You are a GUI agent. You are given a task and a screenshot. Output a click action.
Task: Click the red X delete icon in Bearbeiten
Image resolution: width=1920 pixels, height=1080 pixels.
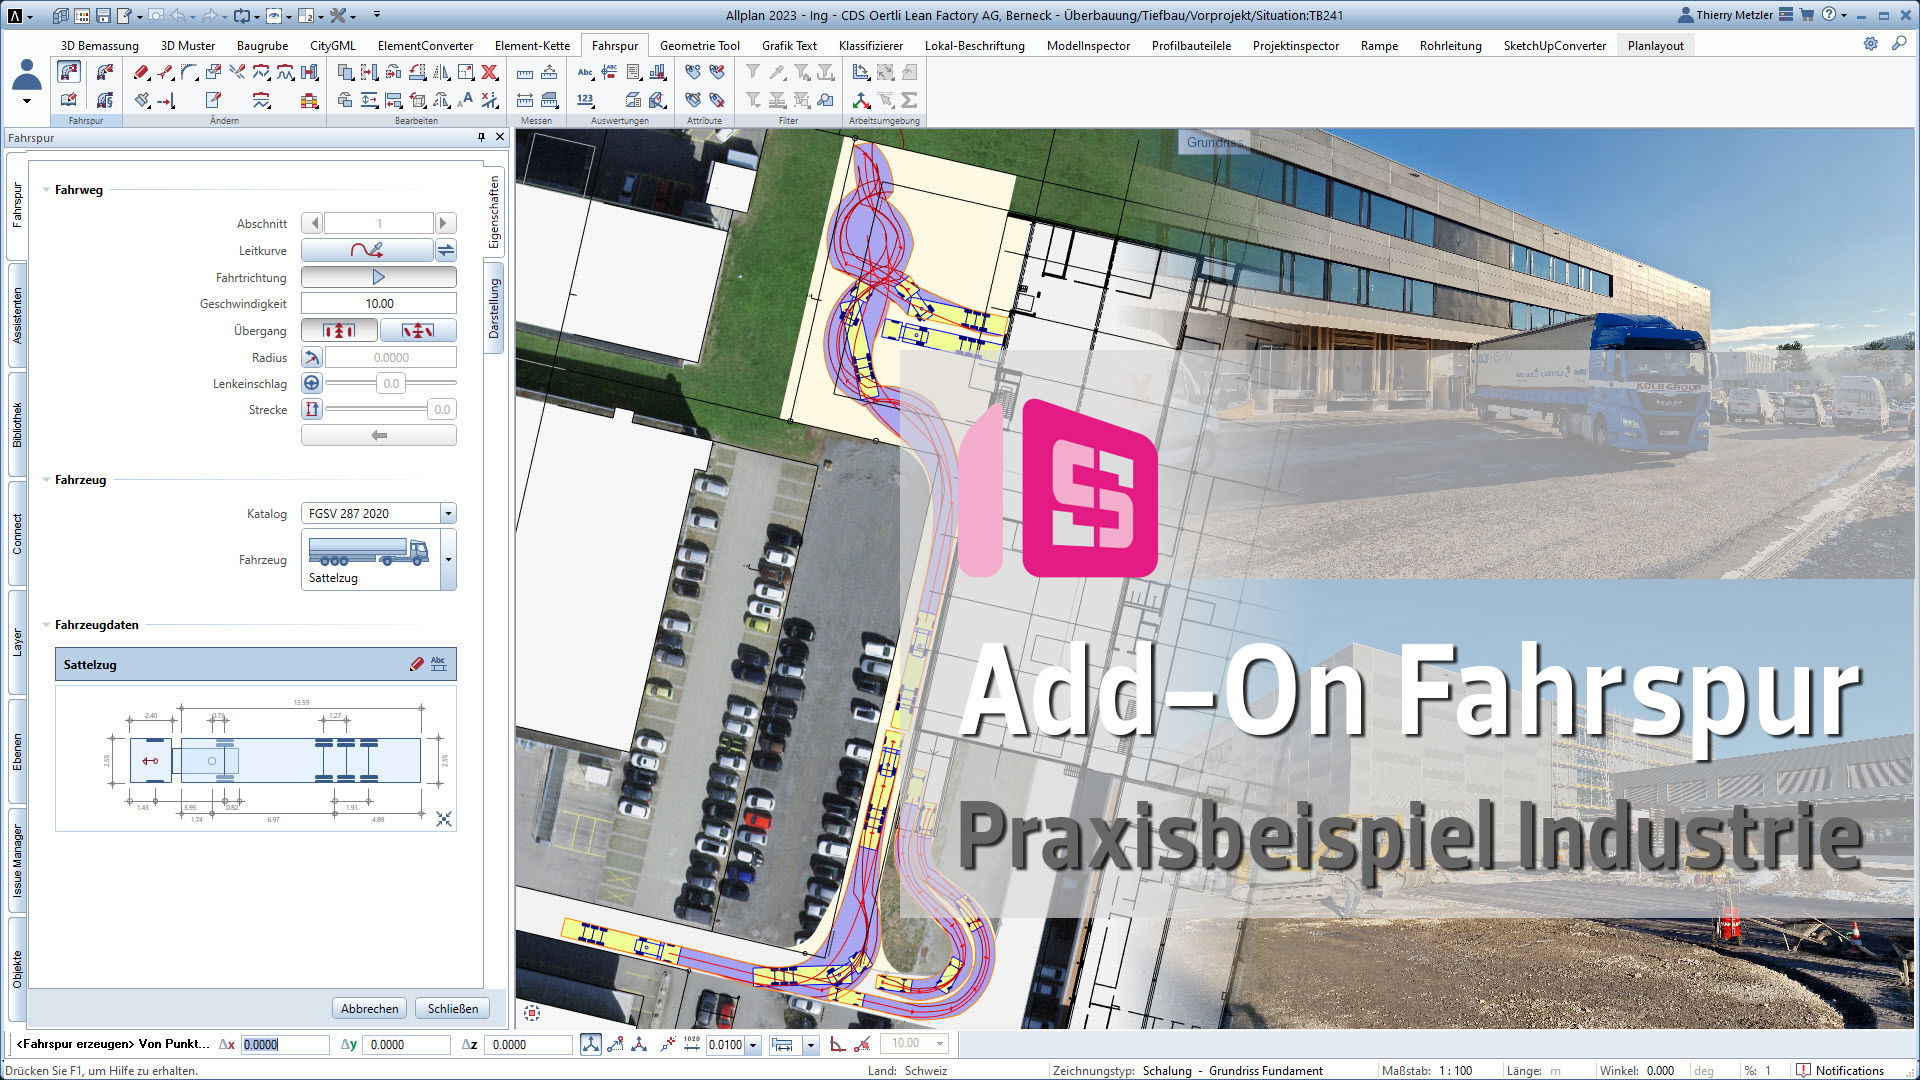[488, 72]
